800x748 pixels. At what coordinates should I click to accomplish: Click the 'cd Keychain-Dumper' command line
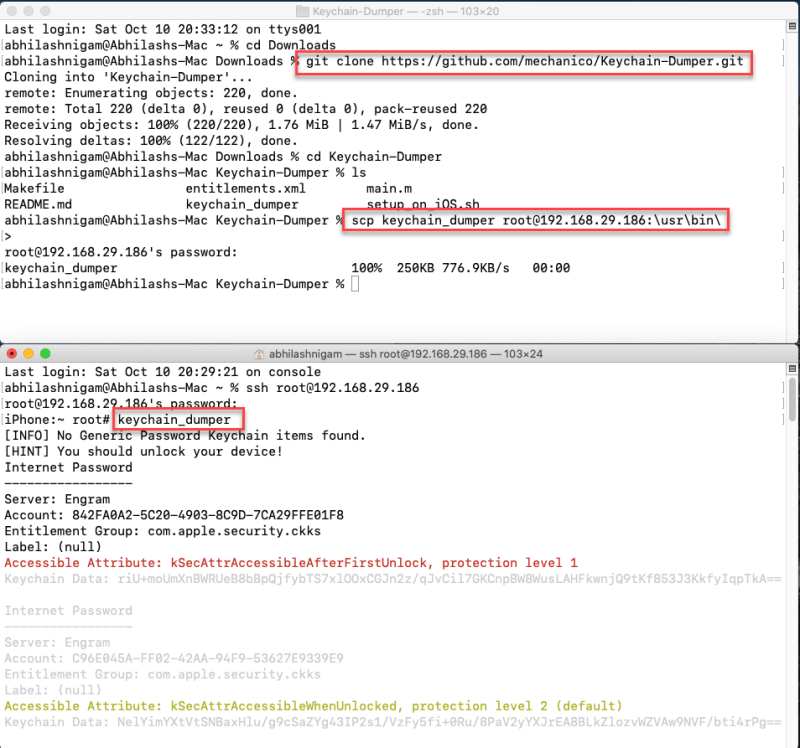(223, 157)
